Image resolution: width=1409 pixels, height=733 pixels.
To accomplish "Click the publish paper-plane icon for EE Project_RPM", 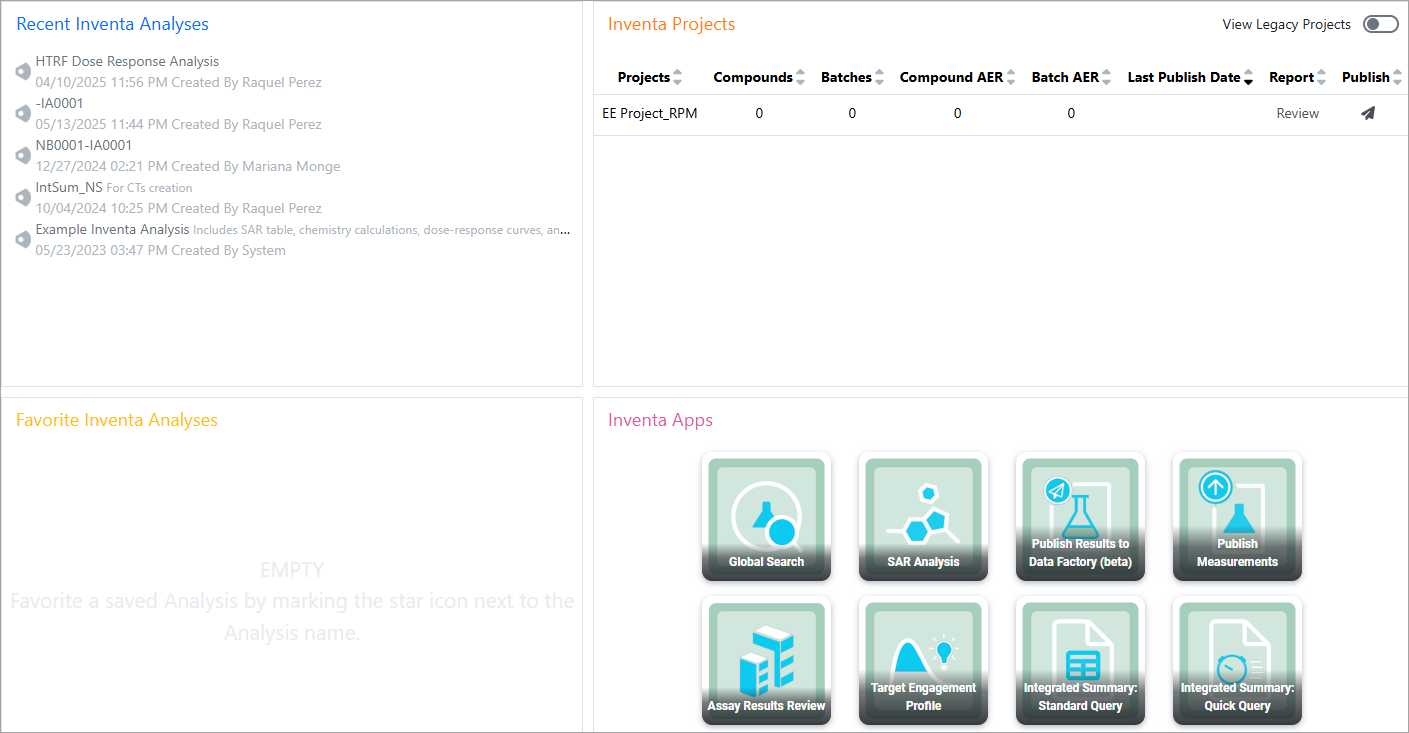I will click(1368, 113).
